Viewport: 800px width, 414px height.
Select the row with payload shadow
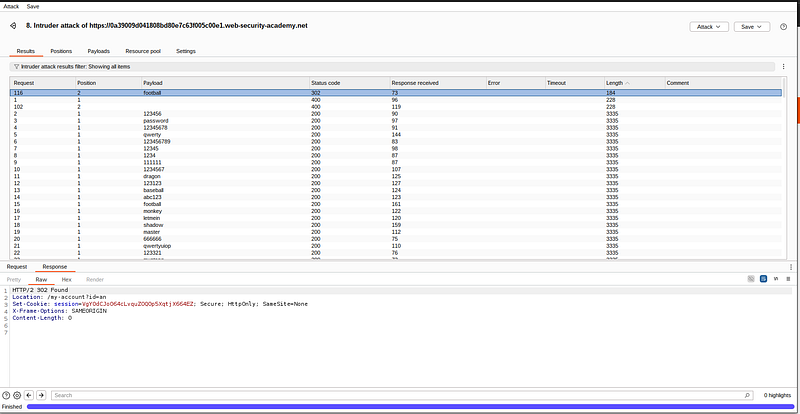coord(396,225)
